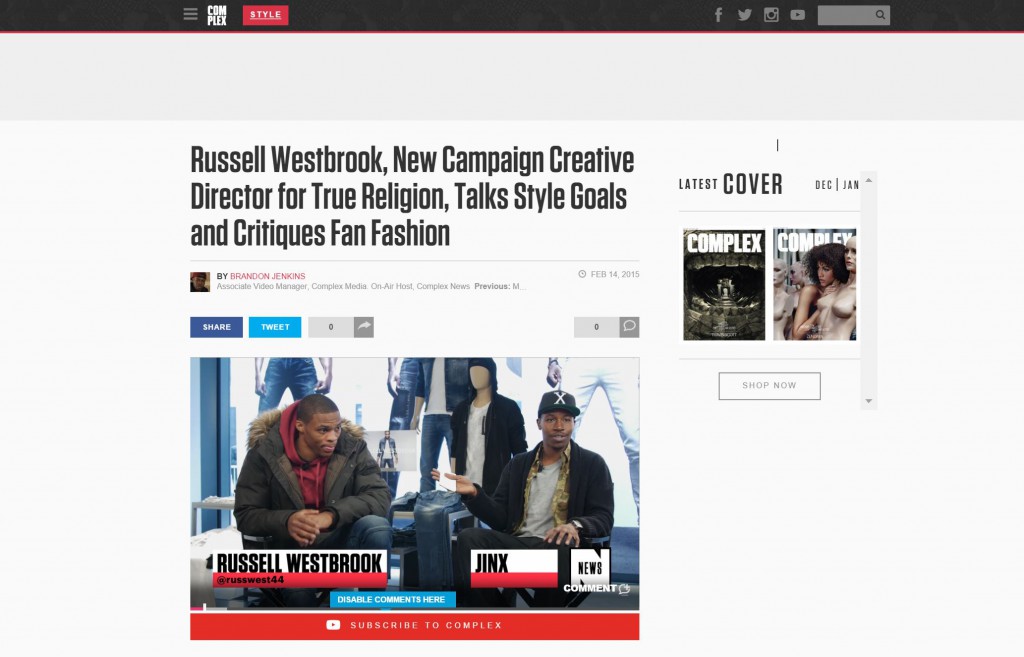Share article on Facebook with SHARE button
Viewport: 1024px width, 657px height.
point(216,327)
